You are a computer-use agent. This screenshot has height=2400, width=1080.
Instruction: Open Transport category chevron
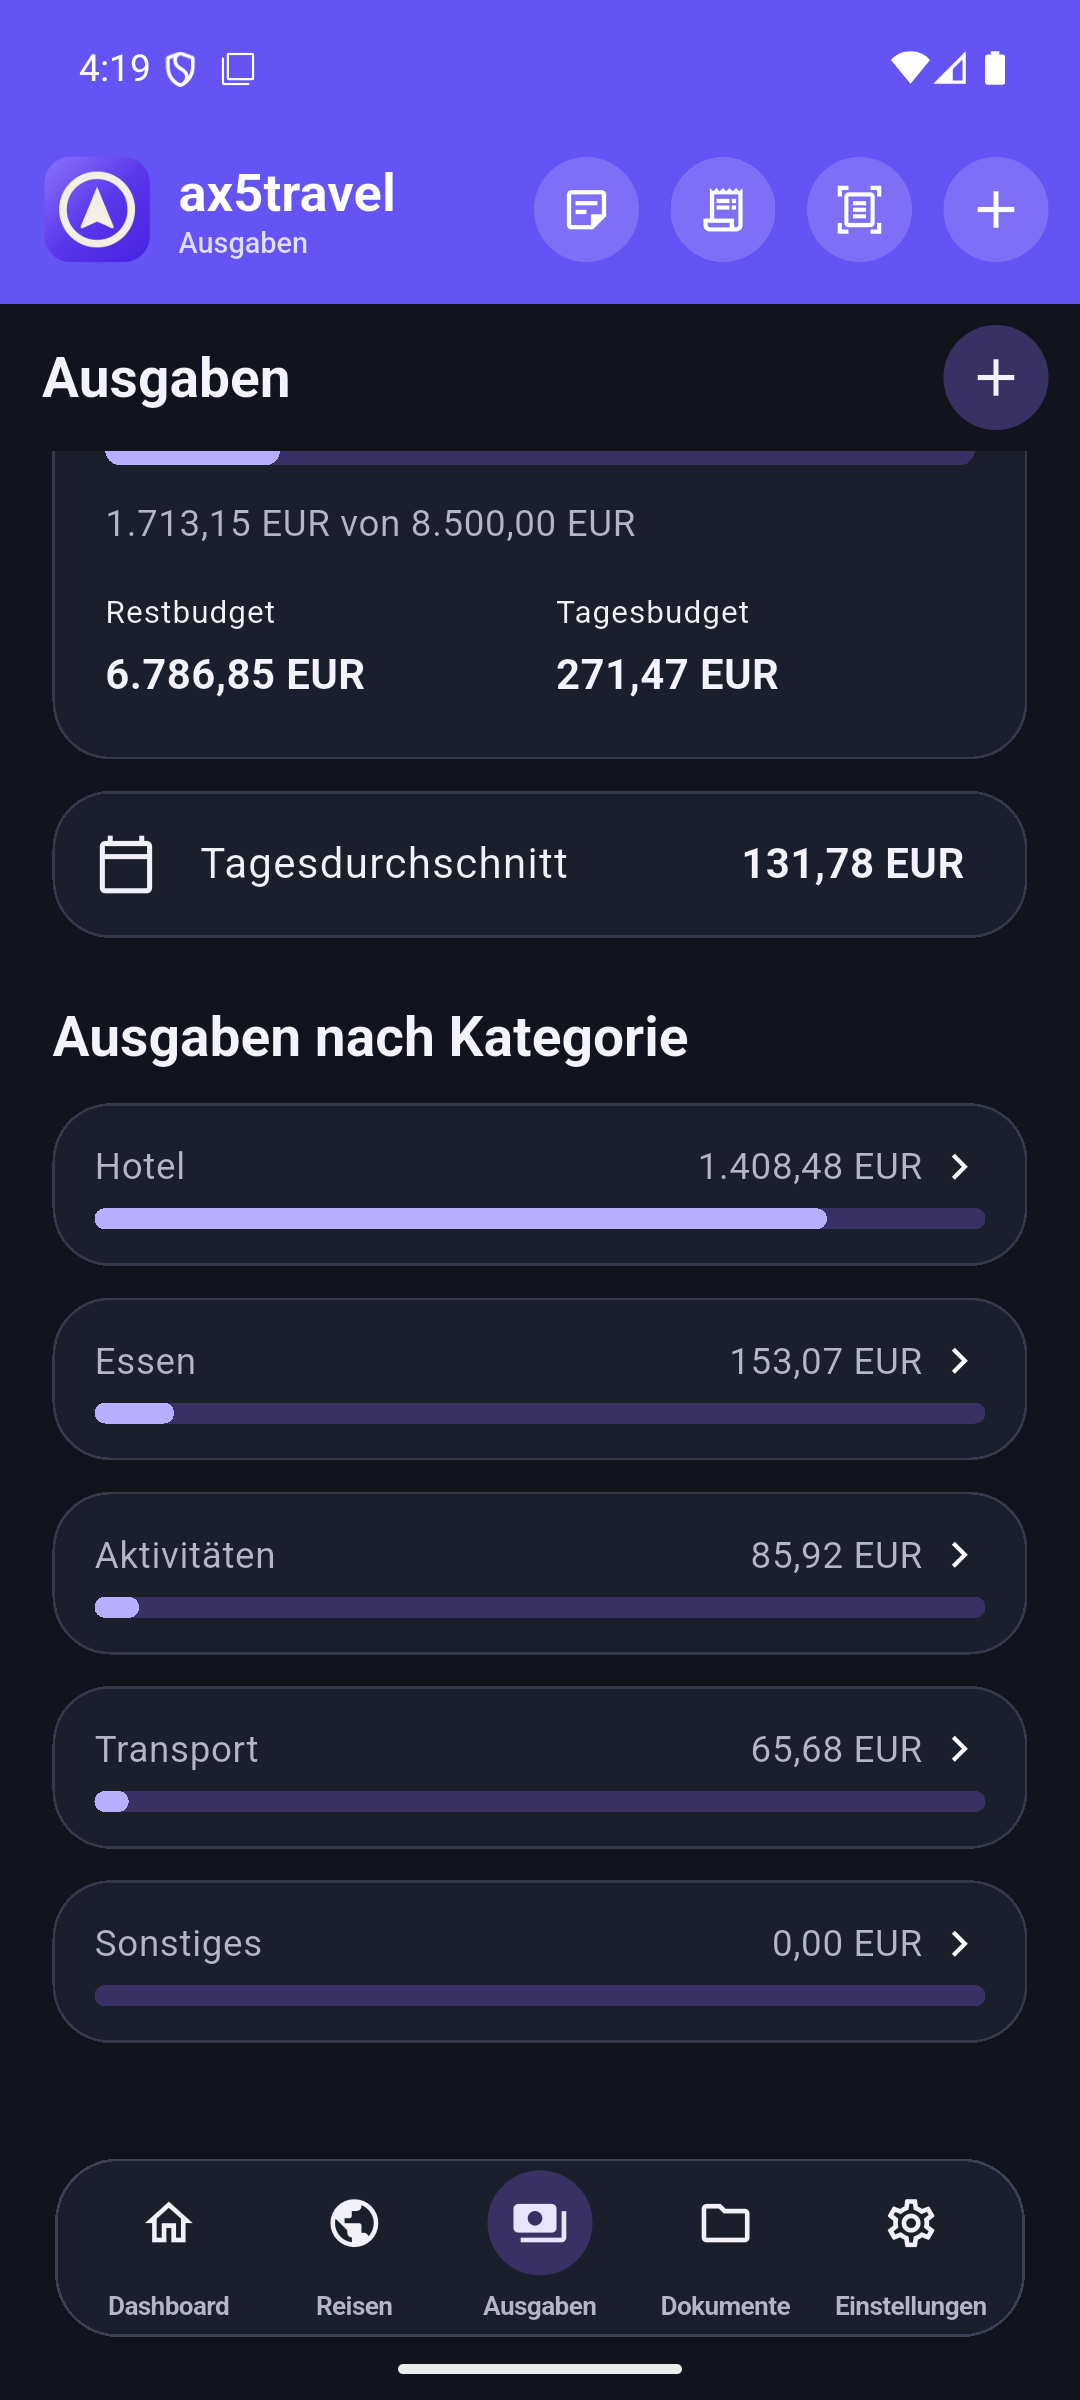click(x=960, y=1748)
